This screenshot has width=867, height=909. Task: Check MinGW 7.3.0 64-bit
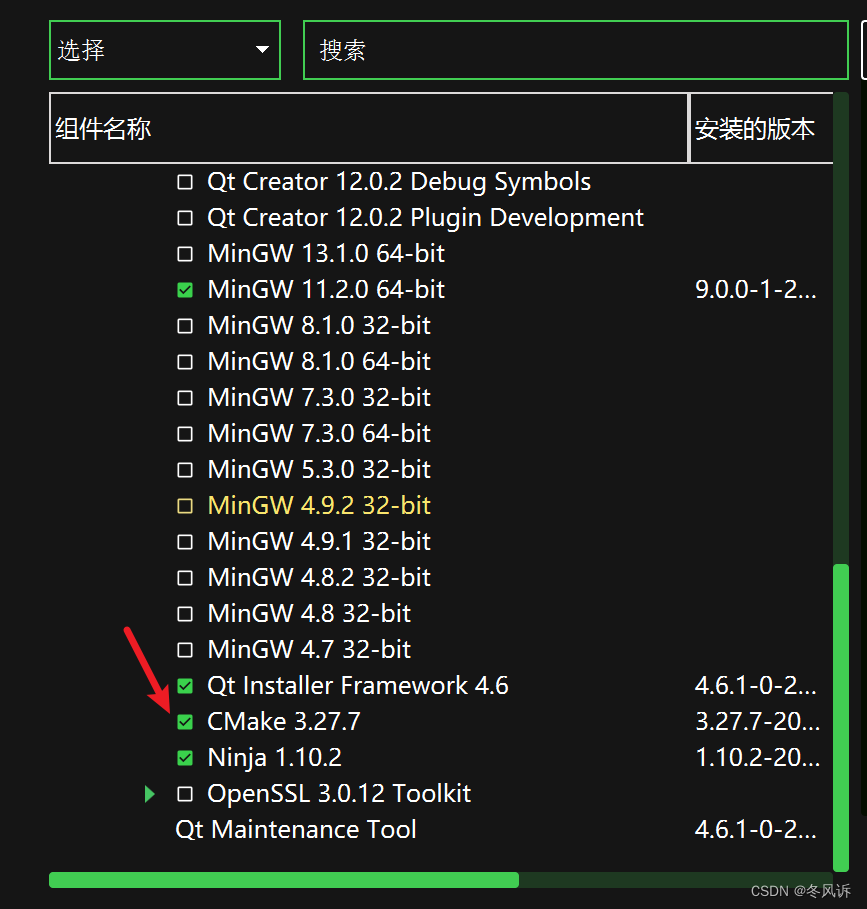pyautogui.click(x=185, y=433)
